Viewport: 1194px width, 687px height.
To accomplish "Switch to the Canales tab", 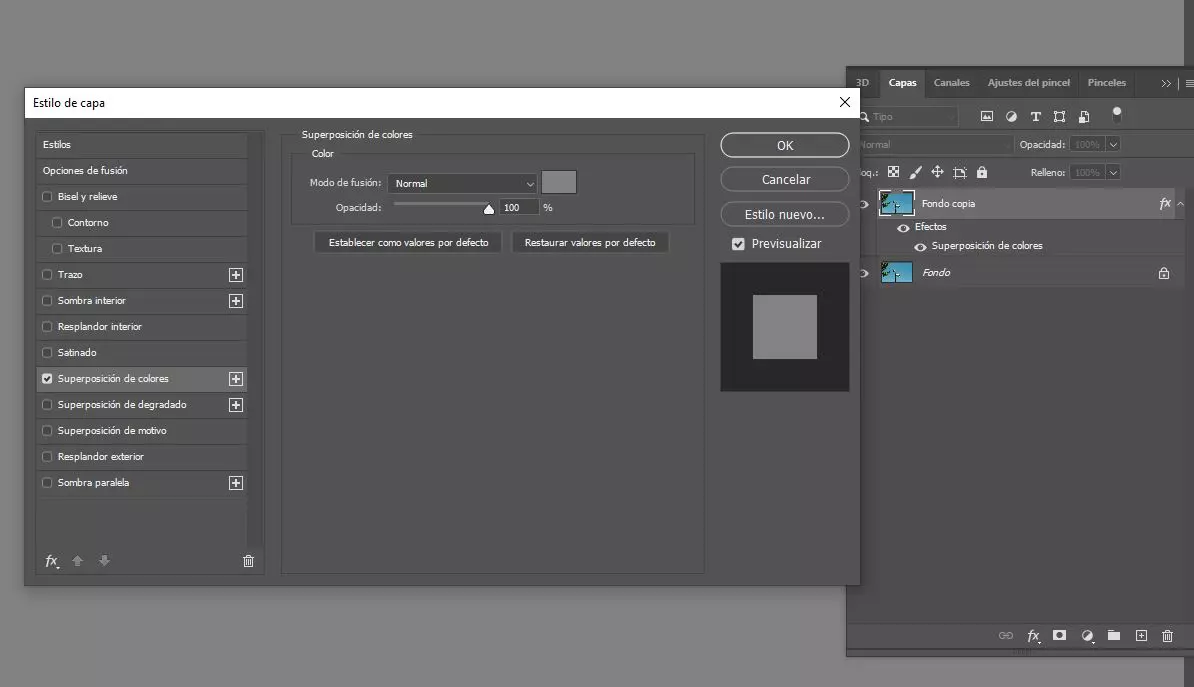I will 951,83.
